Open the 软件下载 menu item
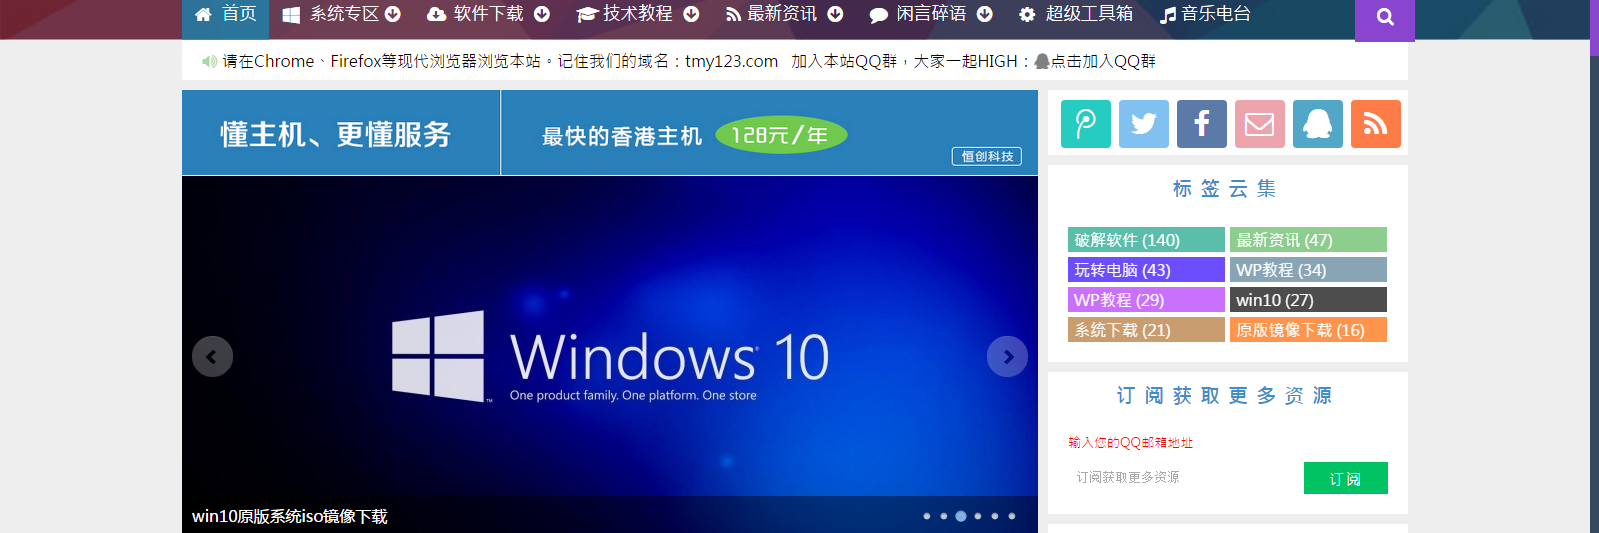1599x533 pixels. [489, 14]
